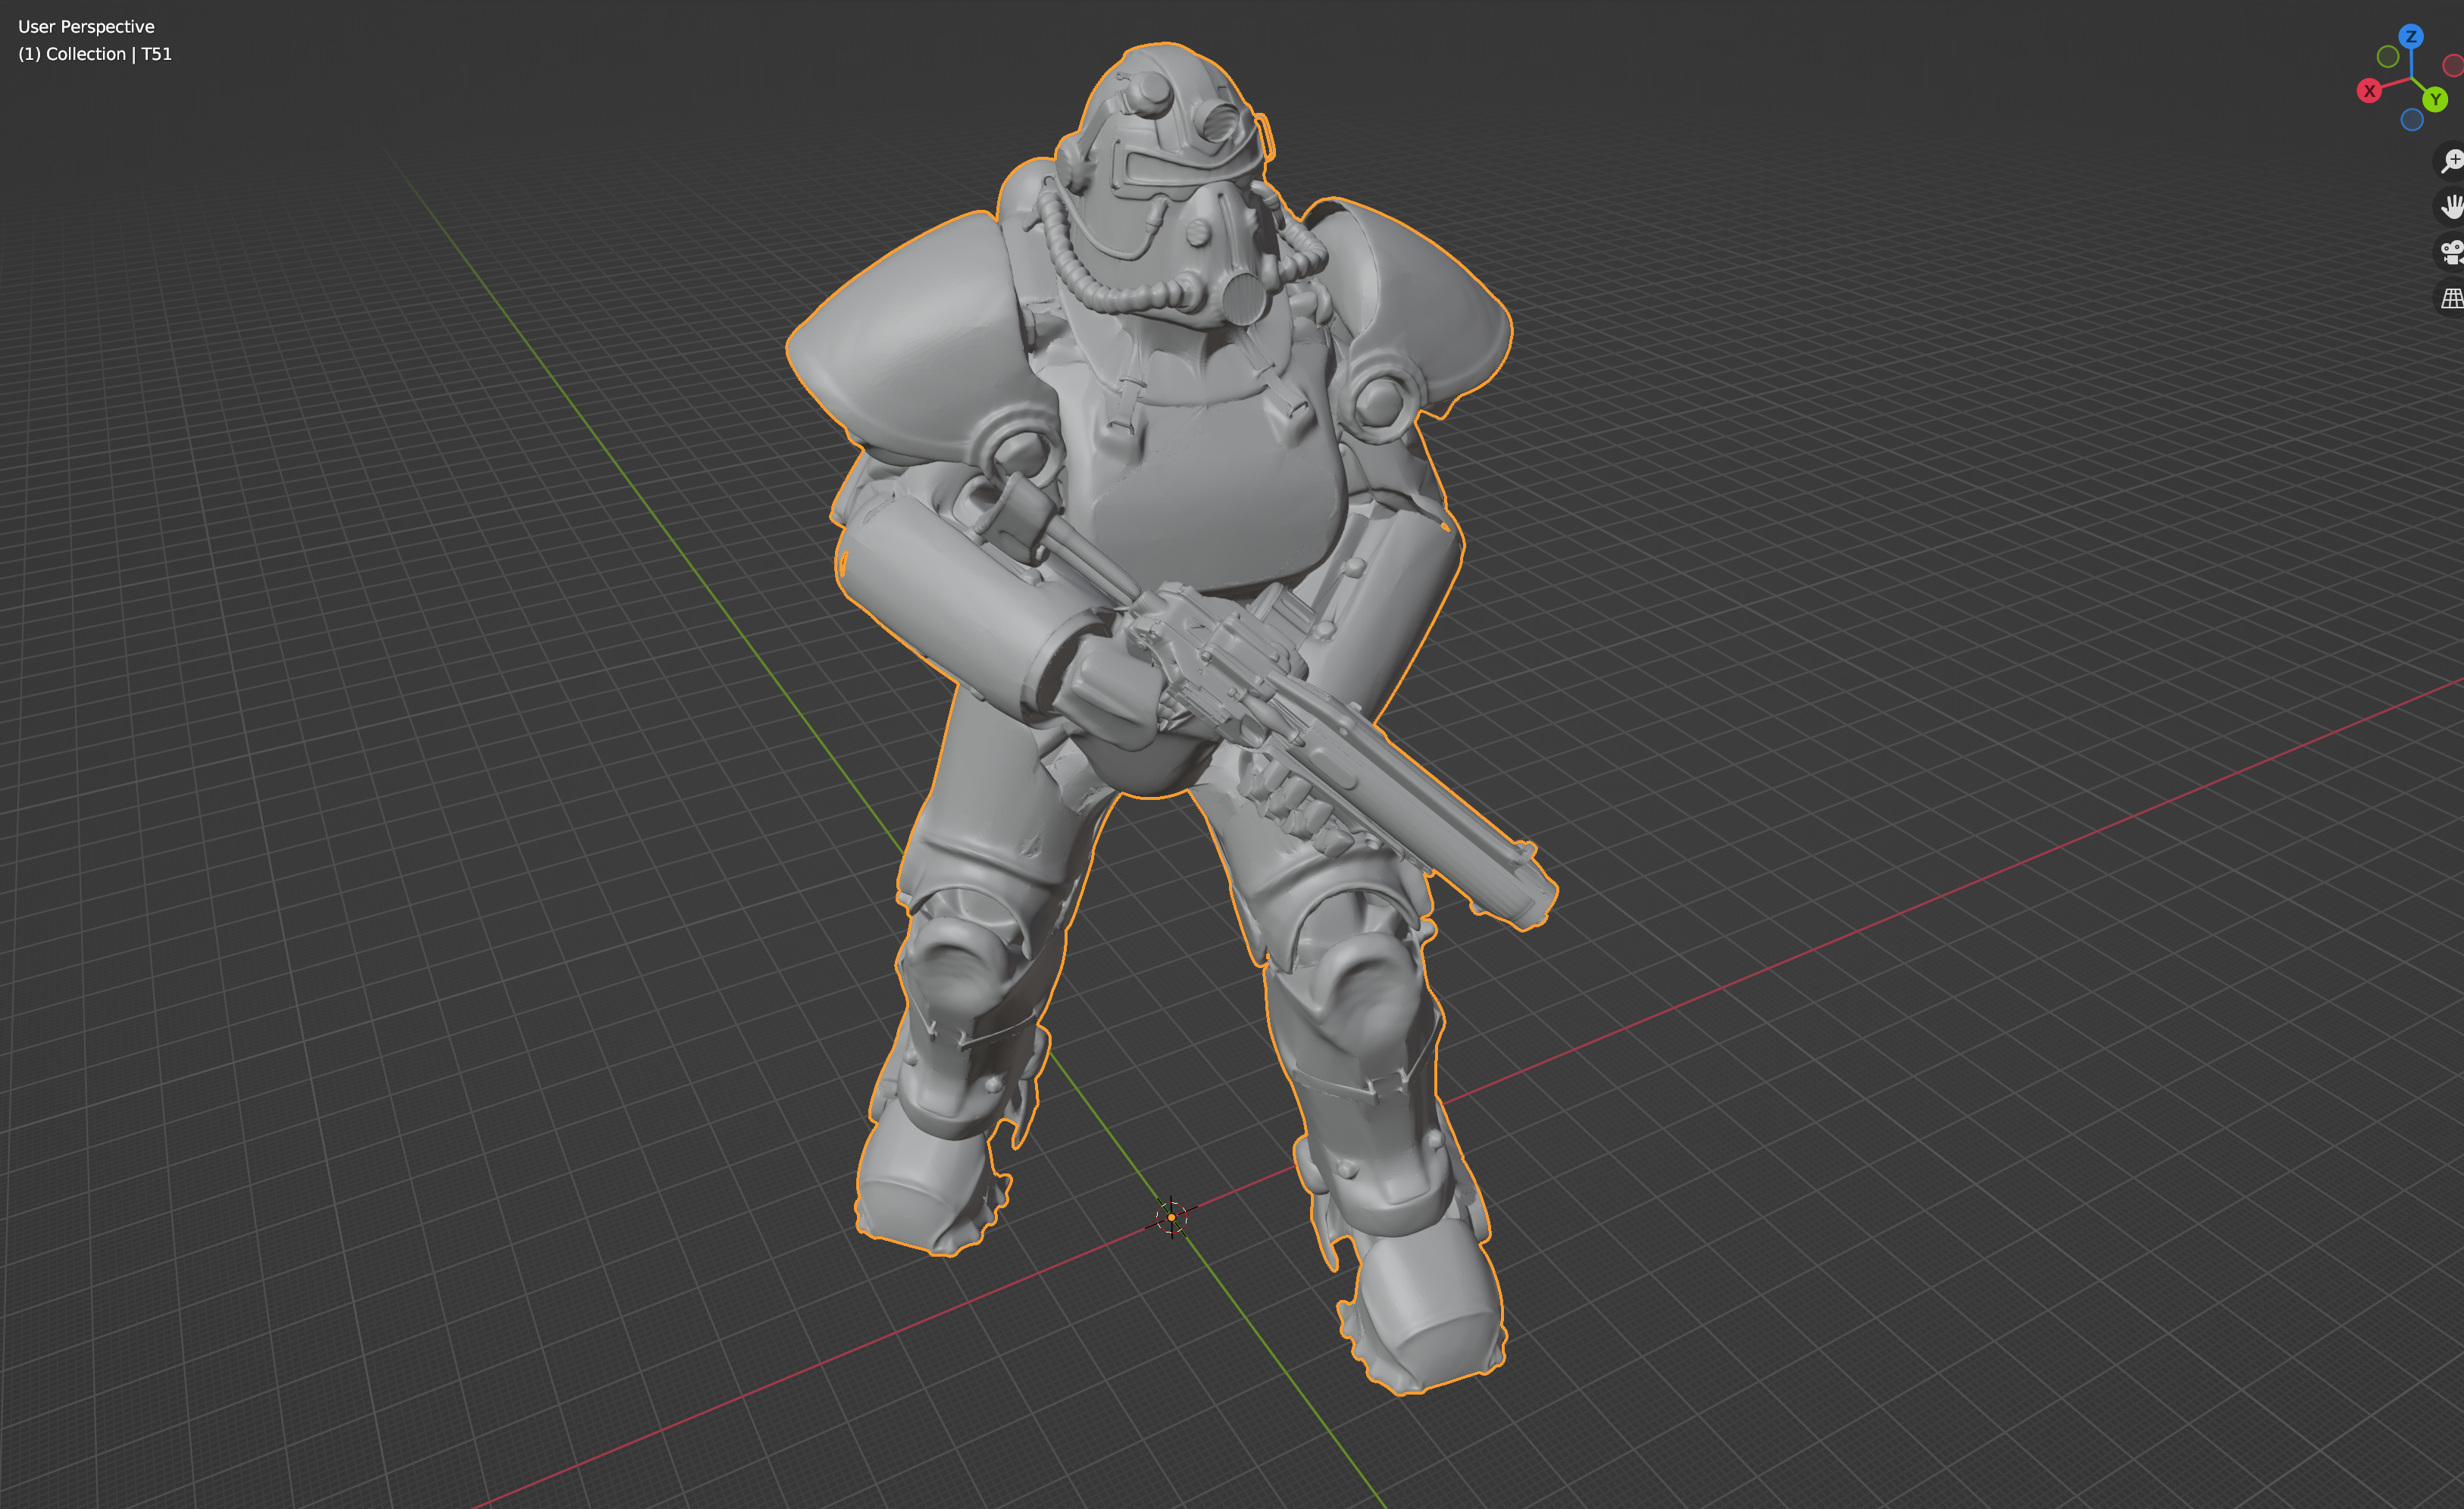Click the green Y axis gizmo handle
The width and height of the screenshot is (2464, 1509).
2435,99
